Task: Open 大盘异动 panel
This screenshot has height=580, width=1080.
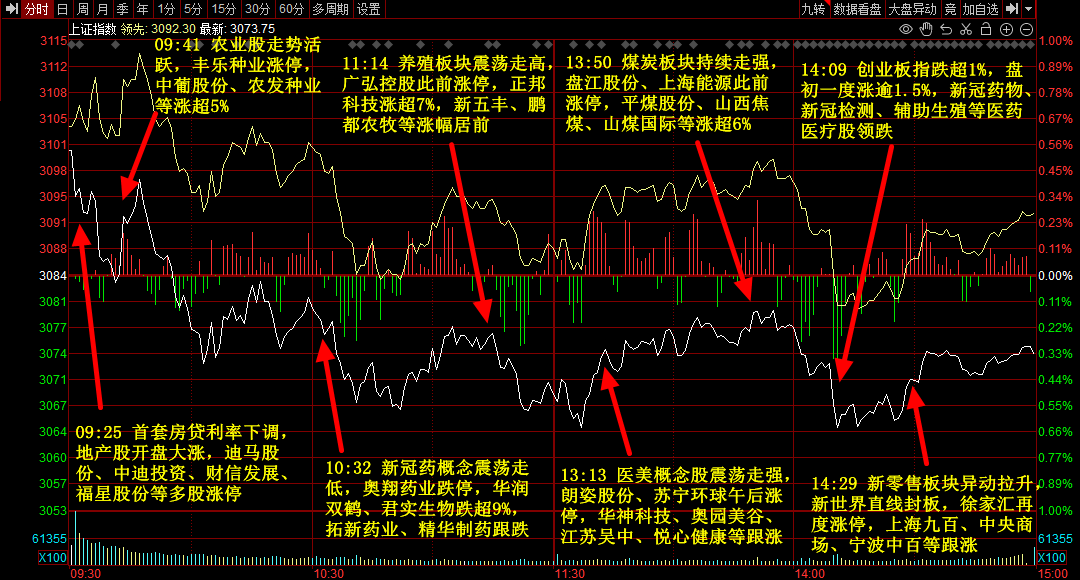Action: [912, 9]
